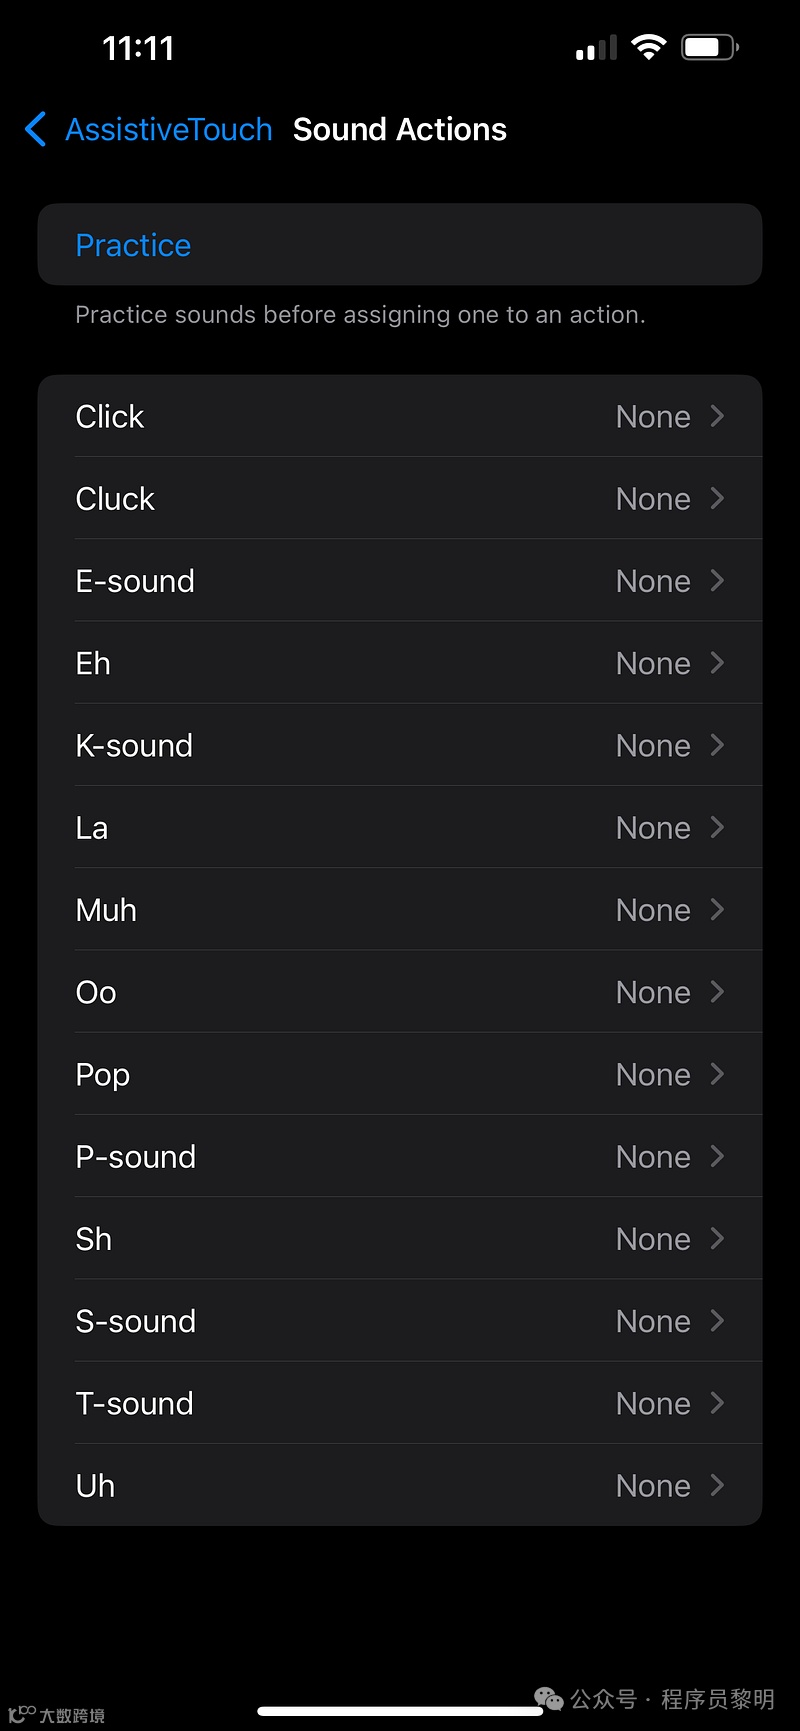Open the Practice sounds option

[133, 245]
